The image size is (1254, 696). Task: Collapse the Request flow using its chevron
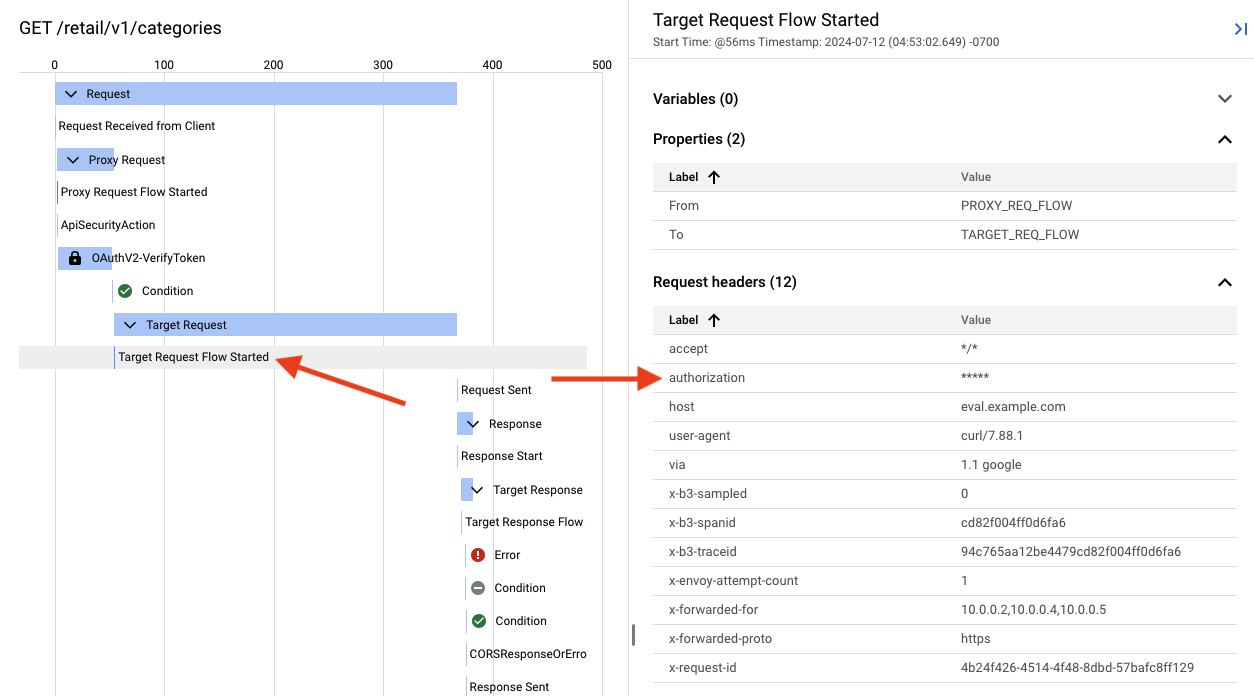click(70, 93)
